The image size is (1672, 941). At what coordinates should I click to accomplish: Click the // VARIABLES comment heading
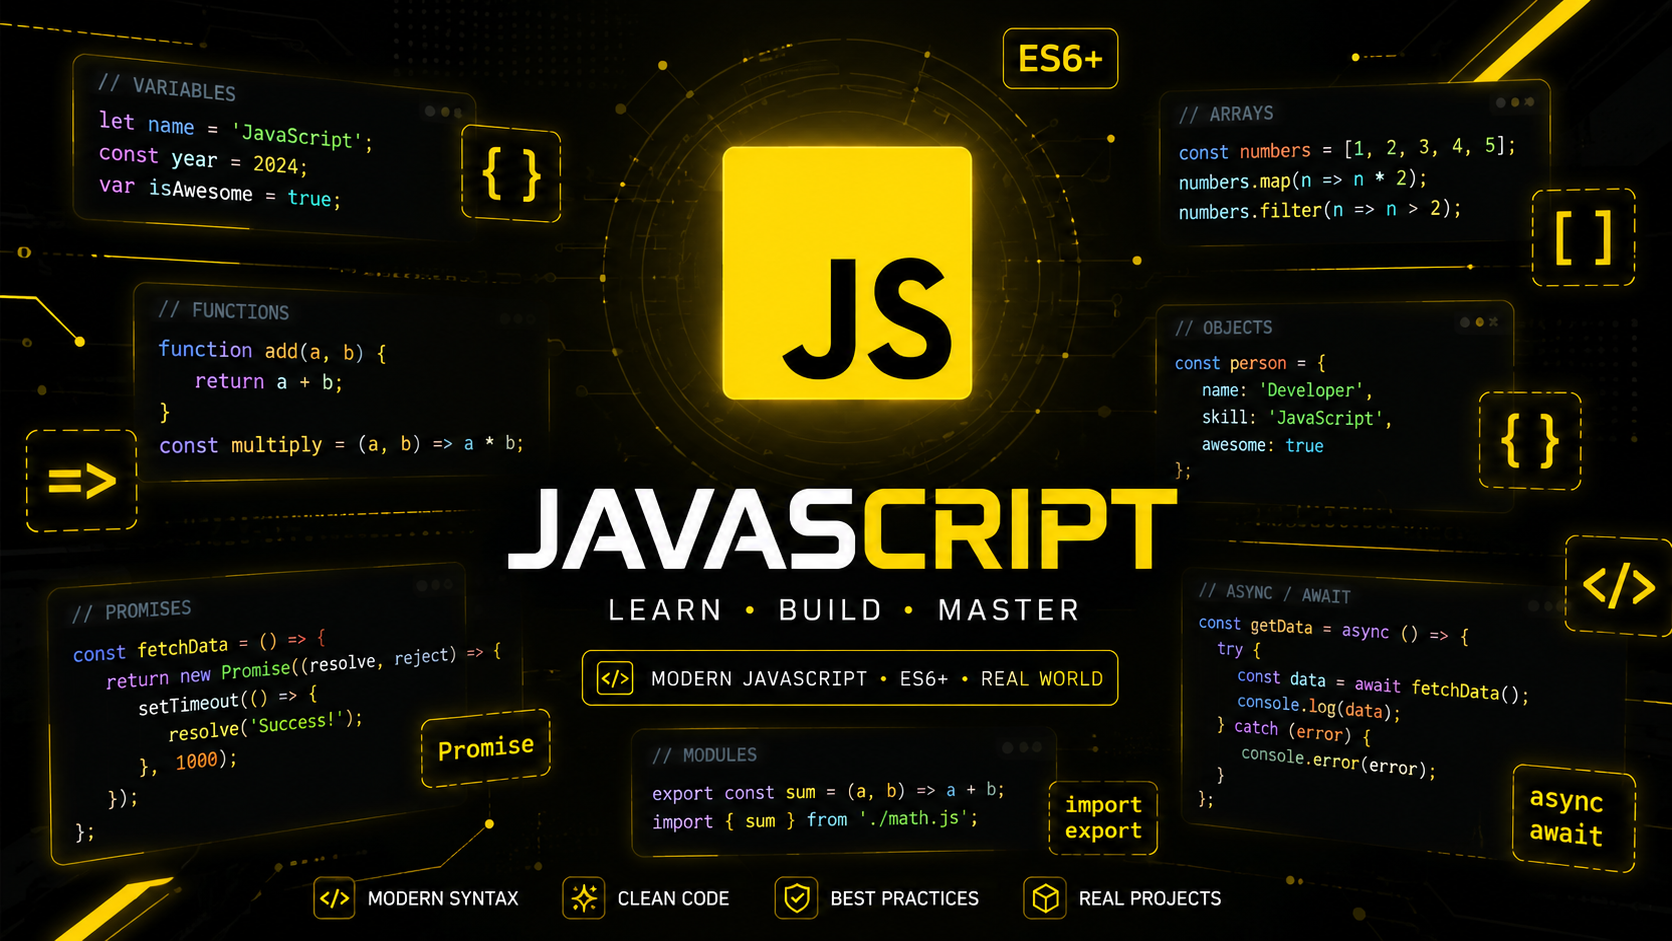pyautogui.click(x=167, y=88)
